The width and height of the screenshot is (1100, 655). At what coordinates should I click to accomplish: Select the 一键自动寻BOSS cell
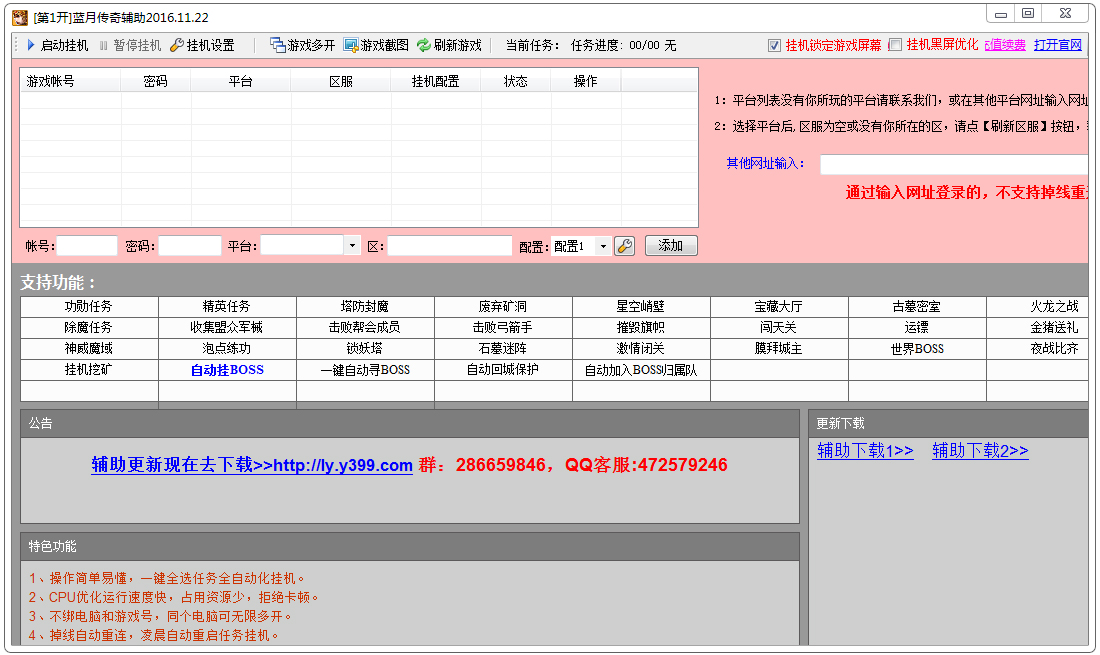[x=365, y=370]
